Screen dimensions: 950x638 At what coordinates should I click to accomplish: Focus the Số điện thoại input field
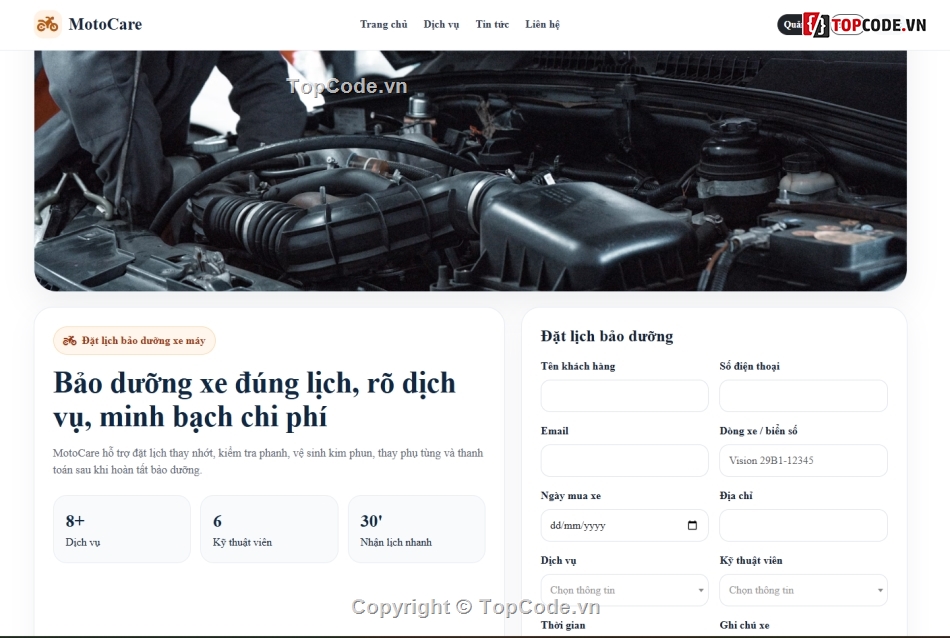803,396
